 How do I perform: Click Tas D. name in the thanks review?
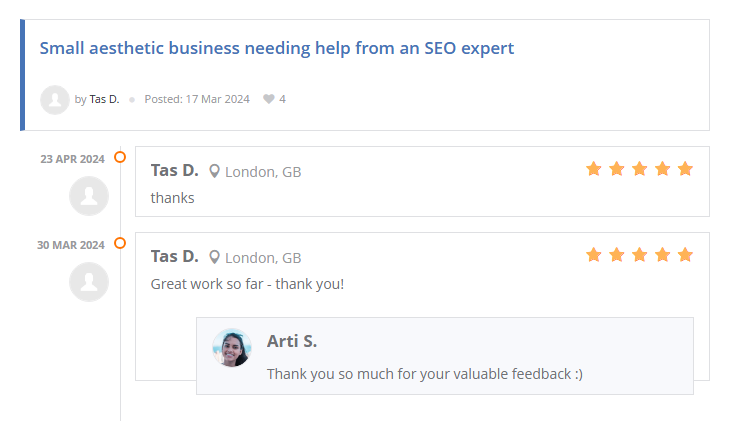[x=175, y=170]
